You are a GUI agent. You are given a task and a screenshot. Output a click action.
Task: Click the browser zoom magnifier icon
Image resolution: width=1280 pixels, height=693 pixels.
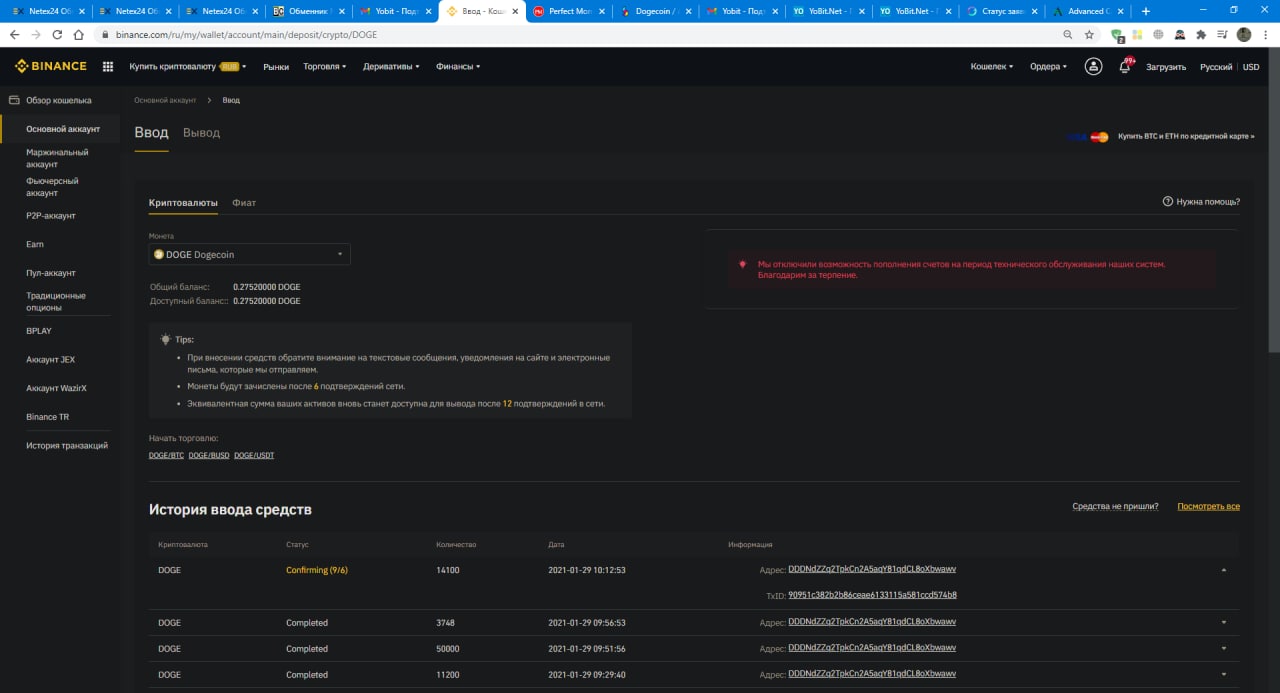1068,34
